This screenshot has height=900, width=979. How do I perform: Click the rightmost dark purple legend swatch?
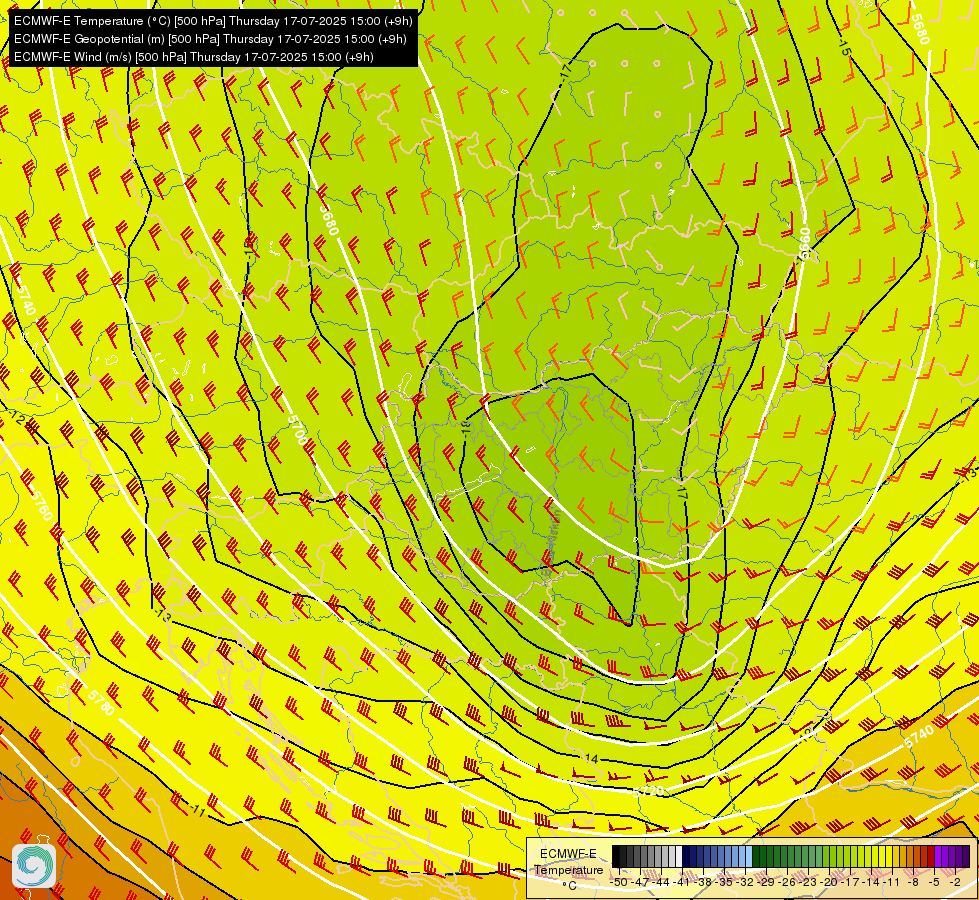966,856
